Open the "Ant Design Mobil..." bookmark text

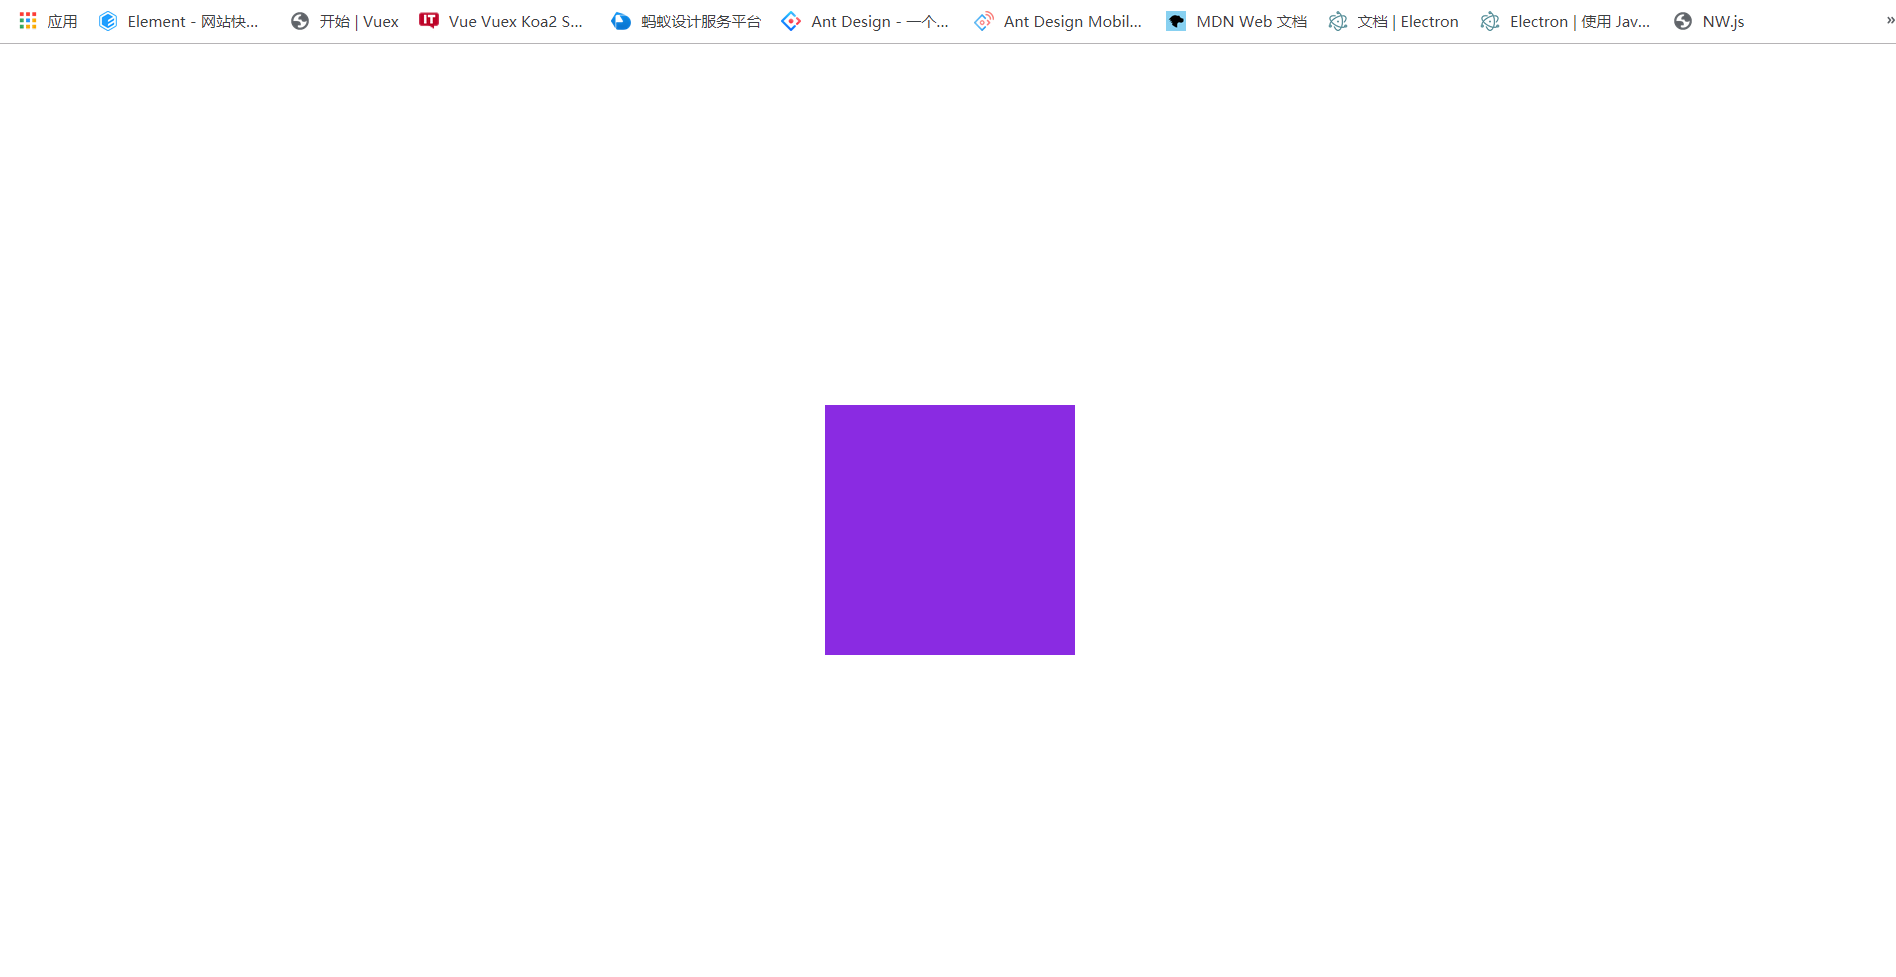(x=1072, y=21)
